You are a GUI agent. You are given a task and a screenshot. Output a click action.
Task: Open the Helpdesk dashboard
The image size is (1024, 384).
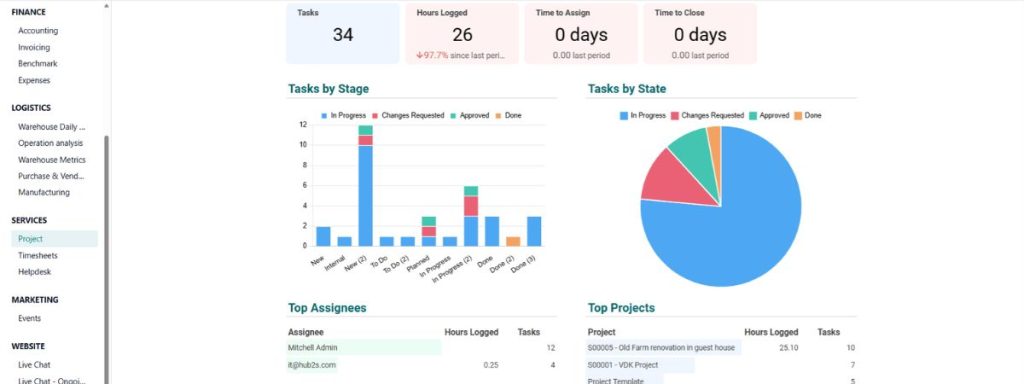[35, 272]
